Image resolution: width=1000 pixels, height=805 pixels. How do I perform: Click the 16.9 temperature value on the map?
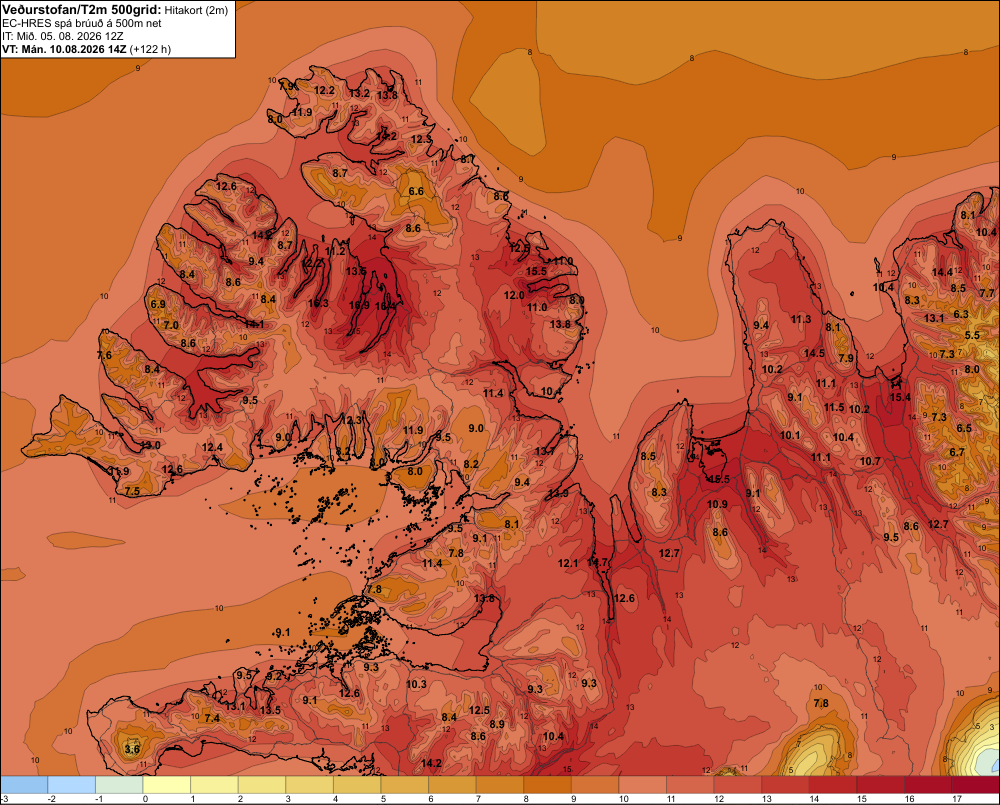pyautogui.click(x=359, y=306)
